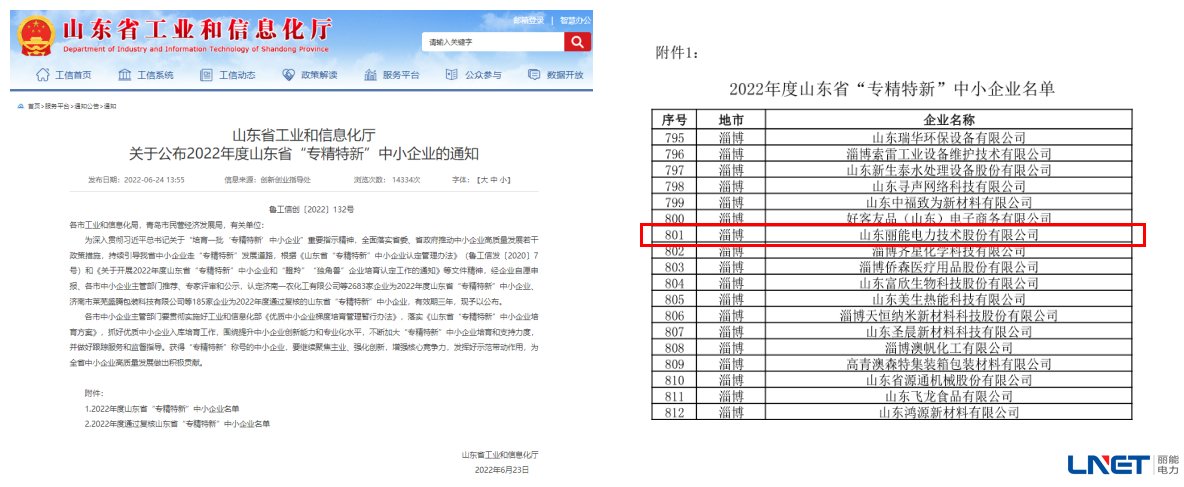This screenshot has width=1184, height=487.
Task: Set font size to 大
Action: pos(483,179)
